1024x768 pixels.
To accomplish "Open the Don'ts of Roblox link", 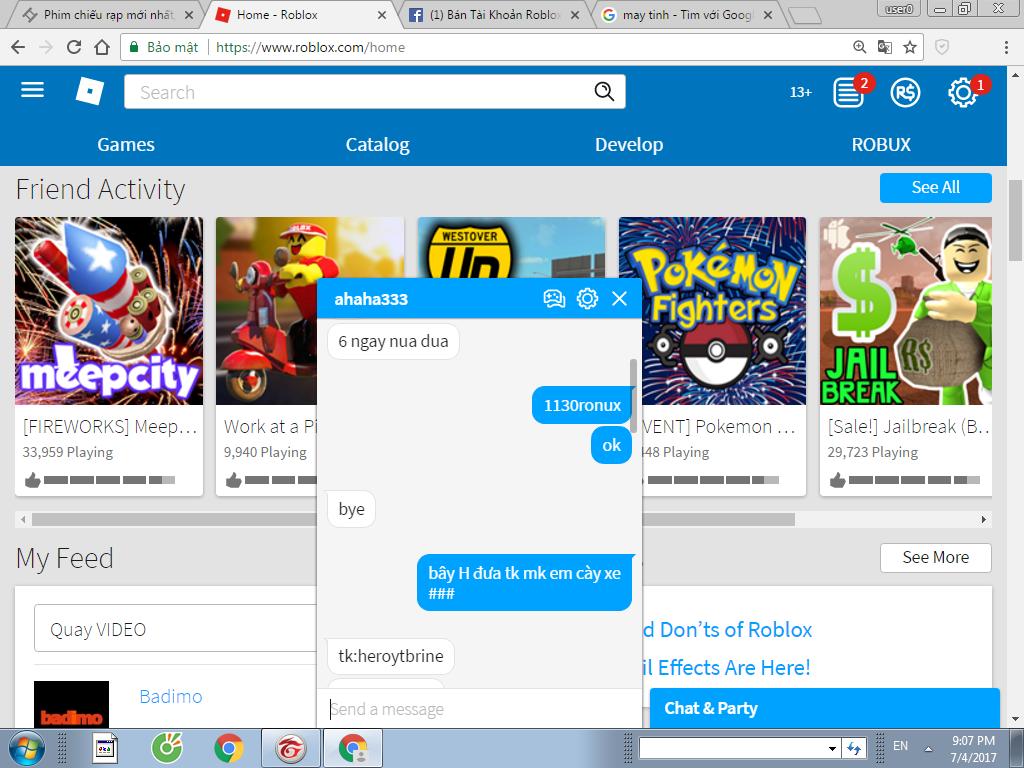I will [727, 630].
